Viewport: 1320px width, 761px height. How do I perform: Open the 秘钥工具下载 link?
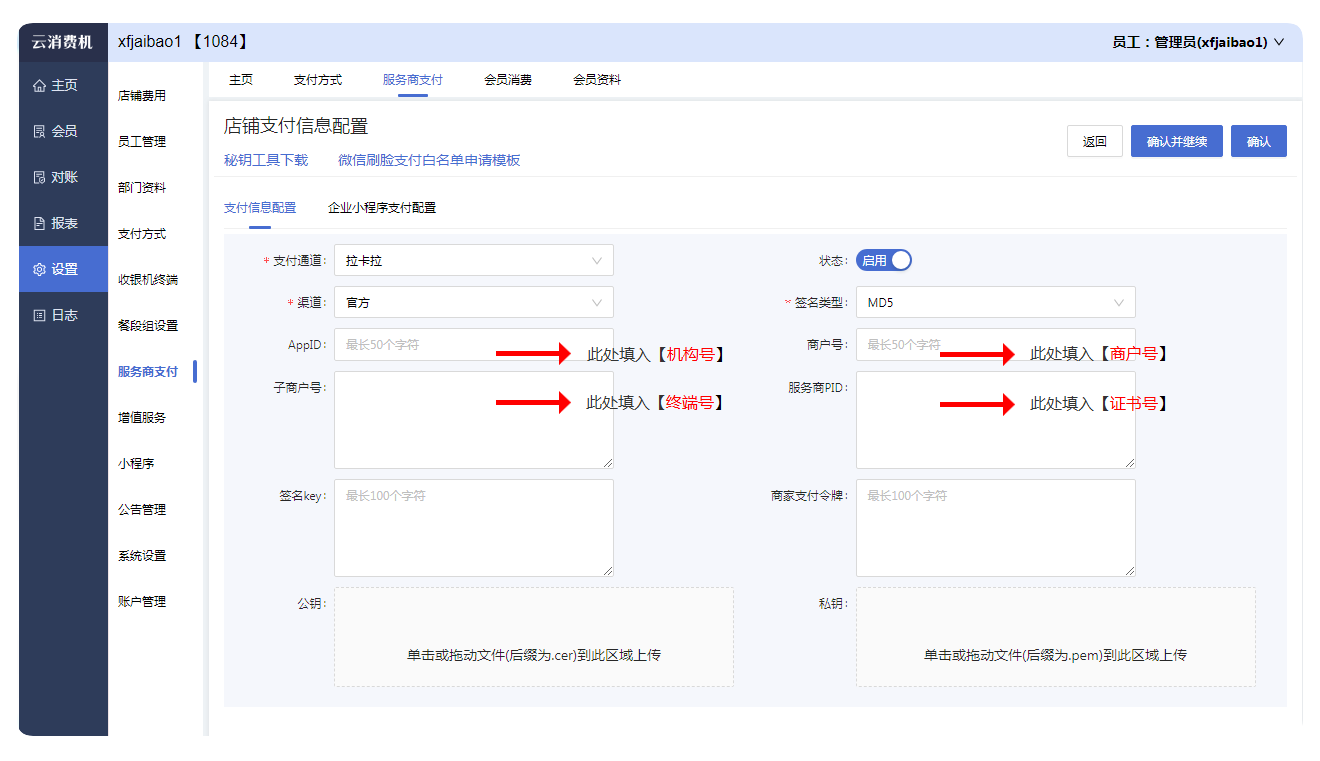pyautogui.click(x=266, y=160)
